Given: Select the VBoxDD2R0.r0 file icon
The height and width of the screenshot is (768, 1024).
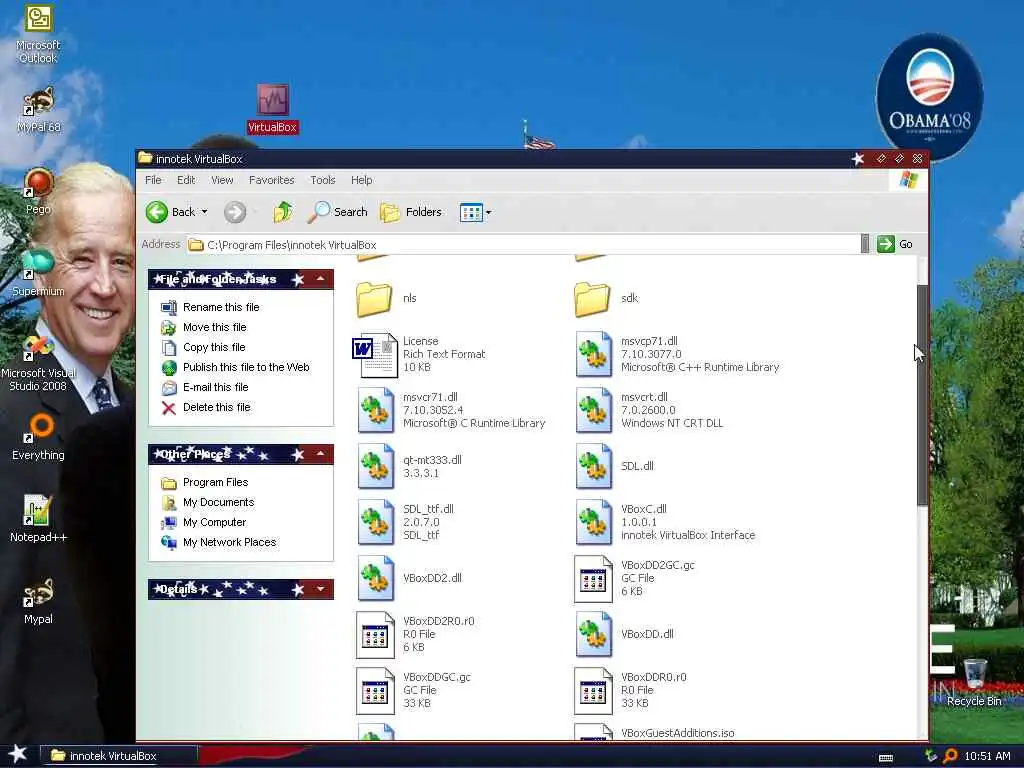Looking at the screenshot, I should pos(376,634).
